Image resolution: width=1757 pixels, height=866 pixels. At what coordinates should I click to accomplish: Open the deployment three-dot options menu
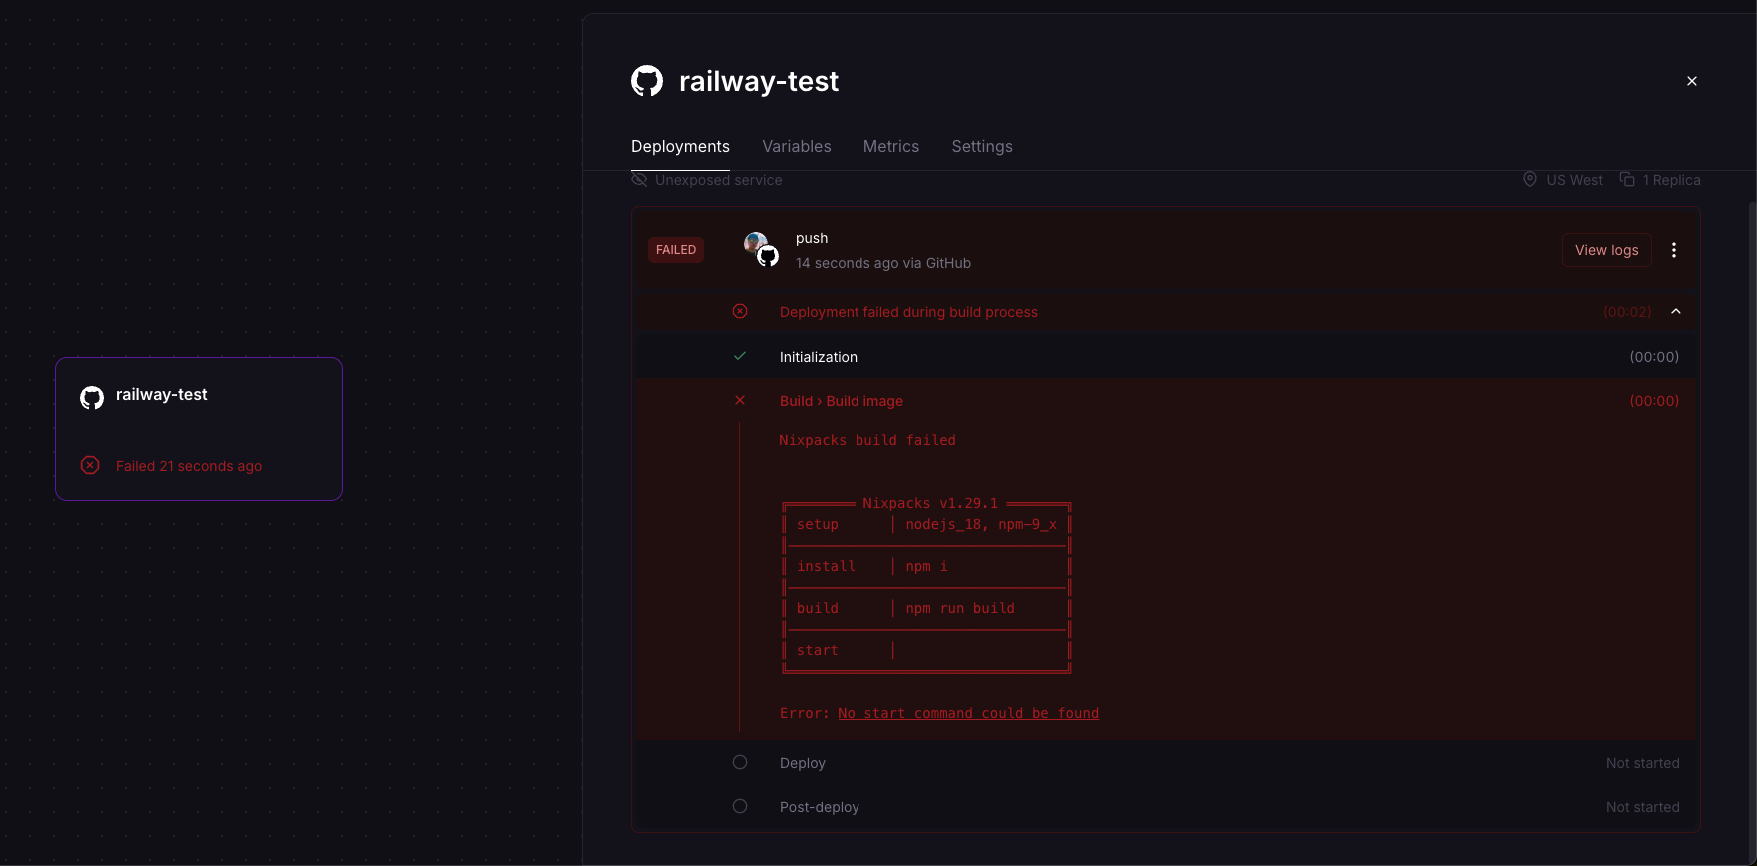1673,250
